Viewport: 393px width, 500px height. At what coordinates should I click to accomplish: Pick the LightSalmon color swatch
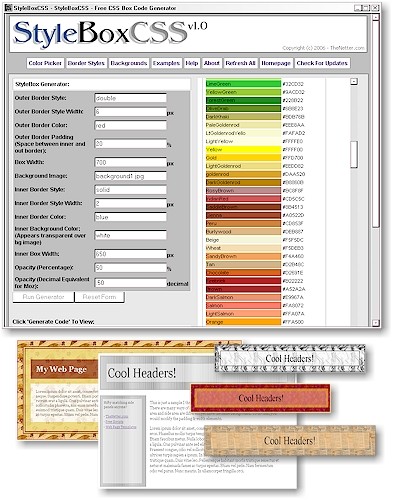click(243, 314)
